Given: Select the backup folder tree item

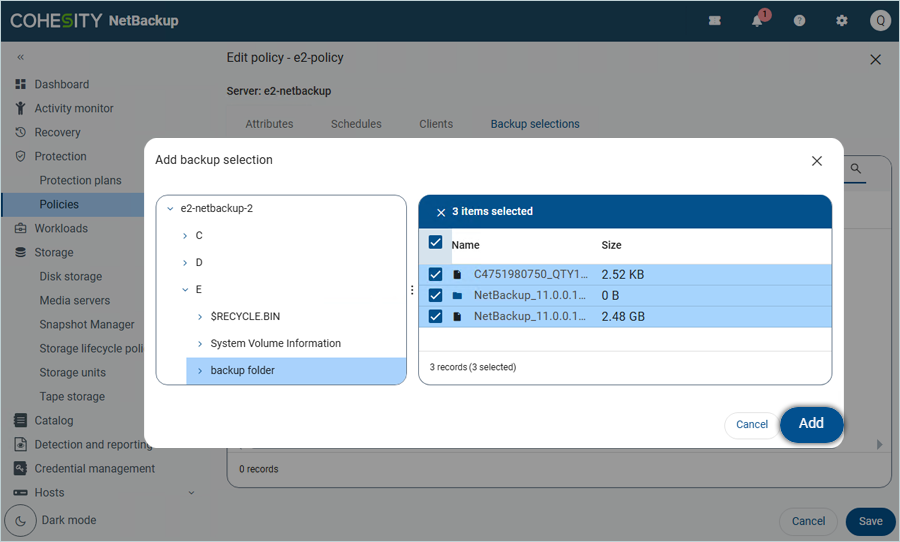Looking at the screenshot, I should point(242,371).
